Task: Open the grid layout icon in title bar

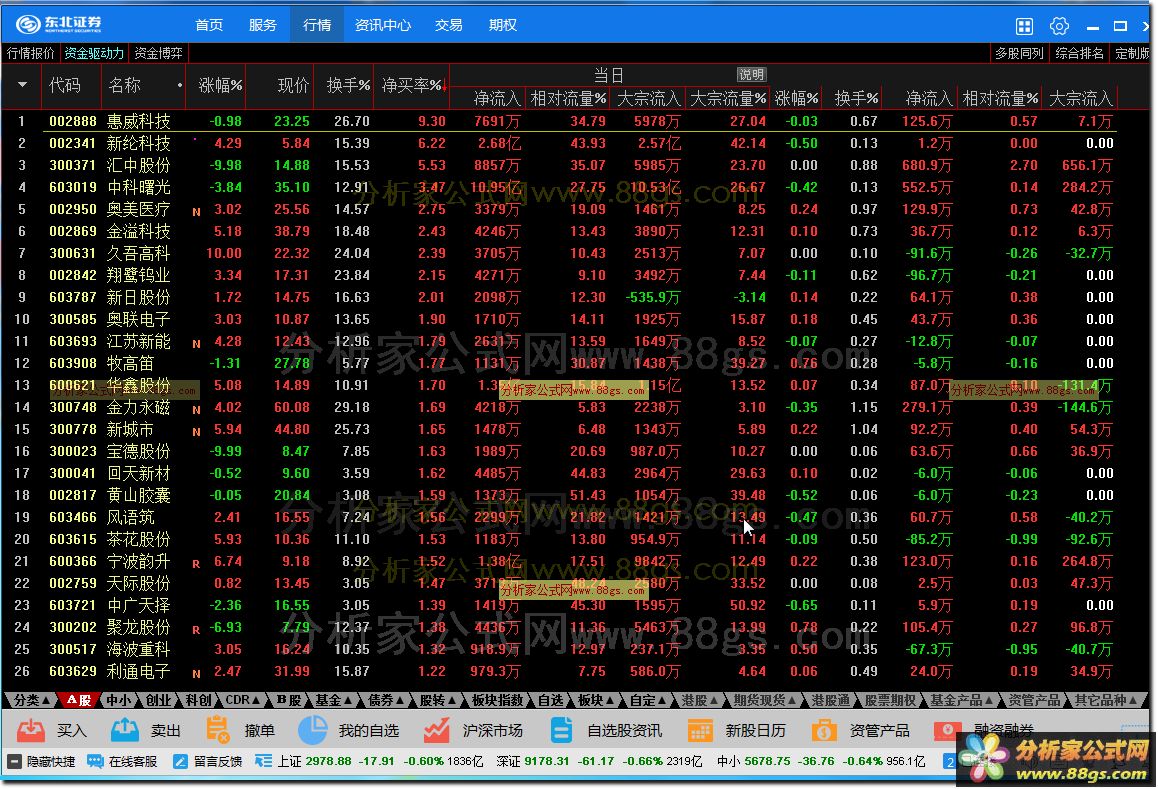Action: pyautogui.click(x=1024, y=27)
